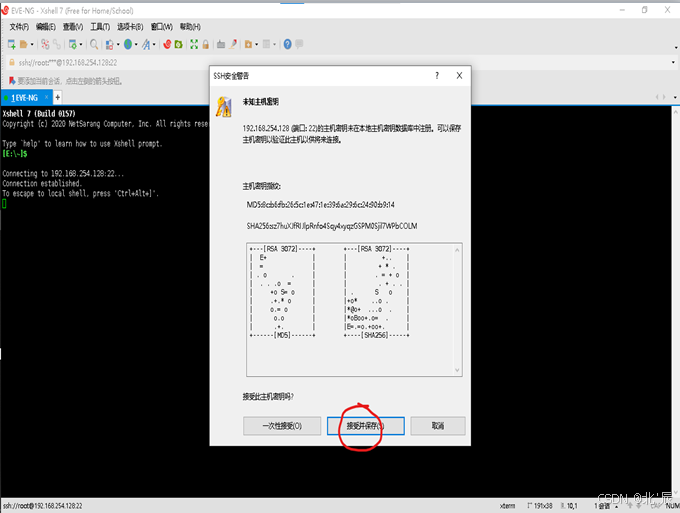Screen dimensions: 680x513
Task: Click the tab bar scroll arrows at right
Action: click(660, 97)
